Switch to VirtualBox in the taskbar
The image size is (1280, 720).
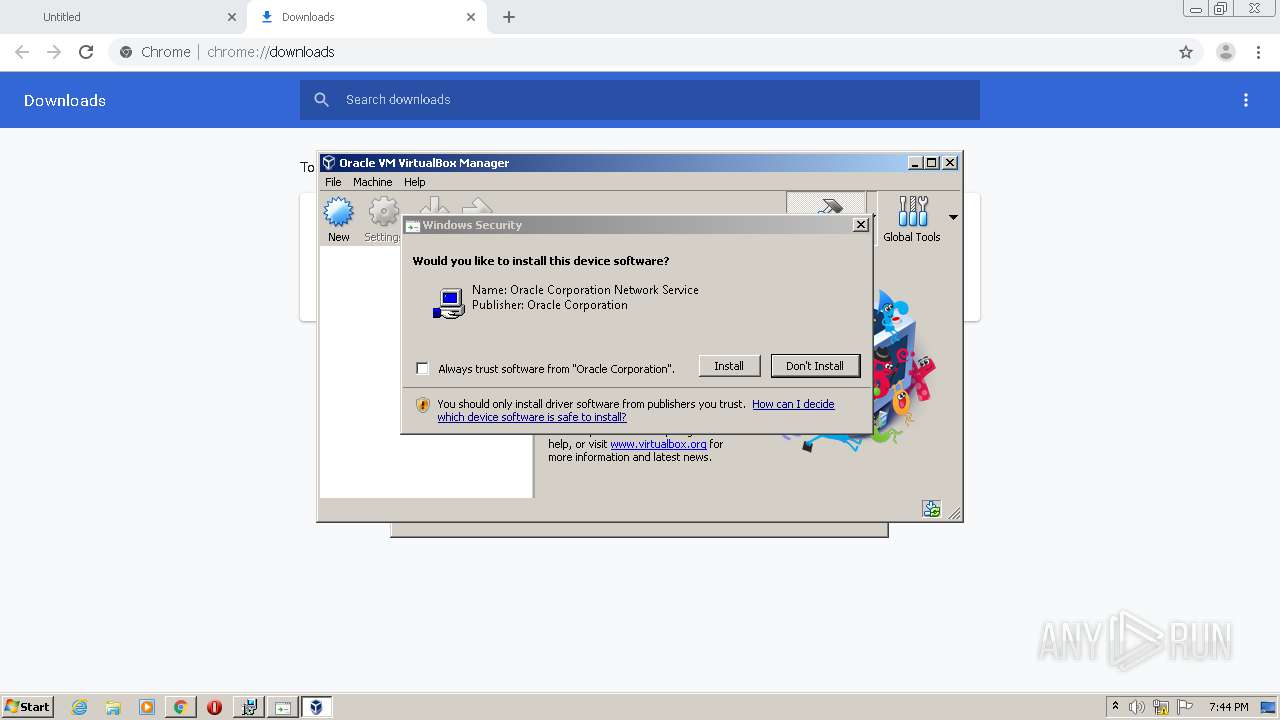click(317, 707)
